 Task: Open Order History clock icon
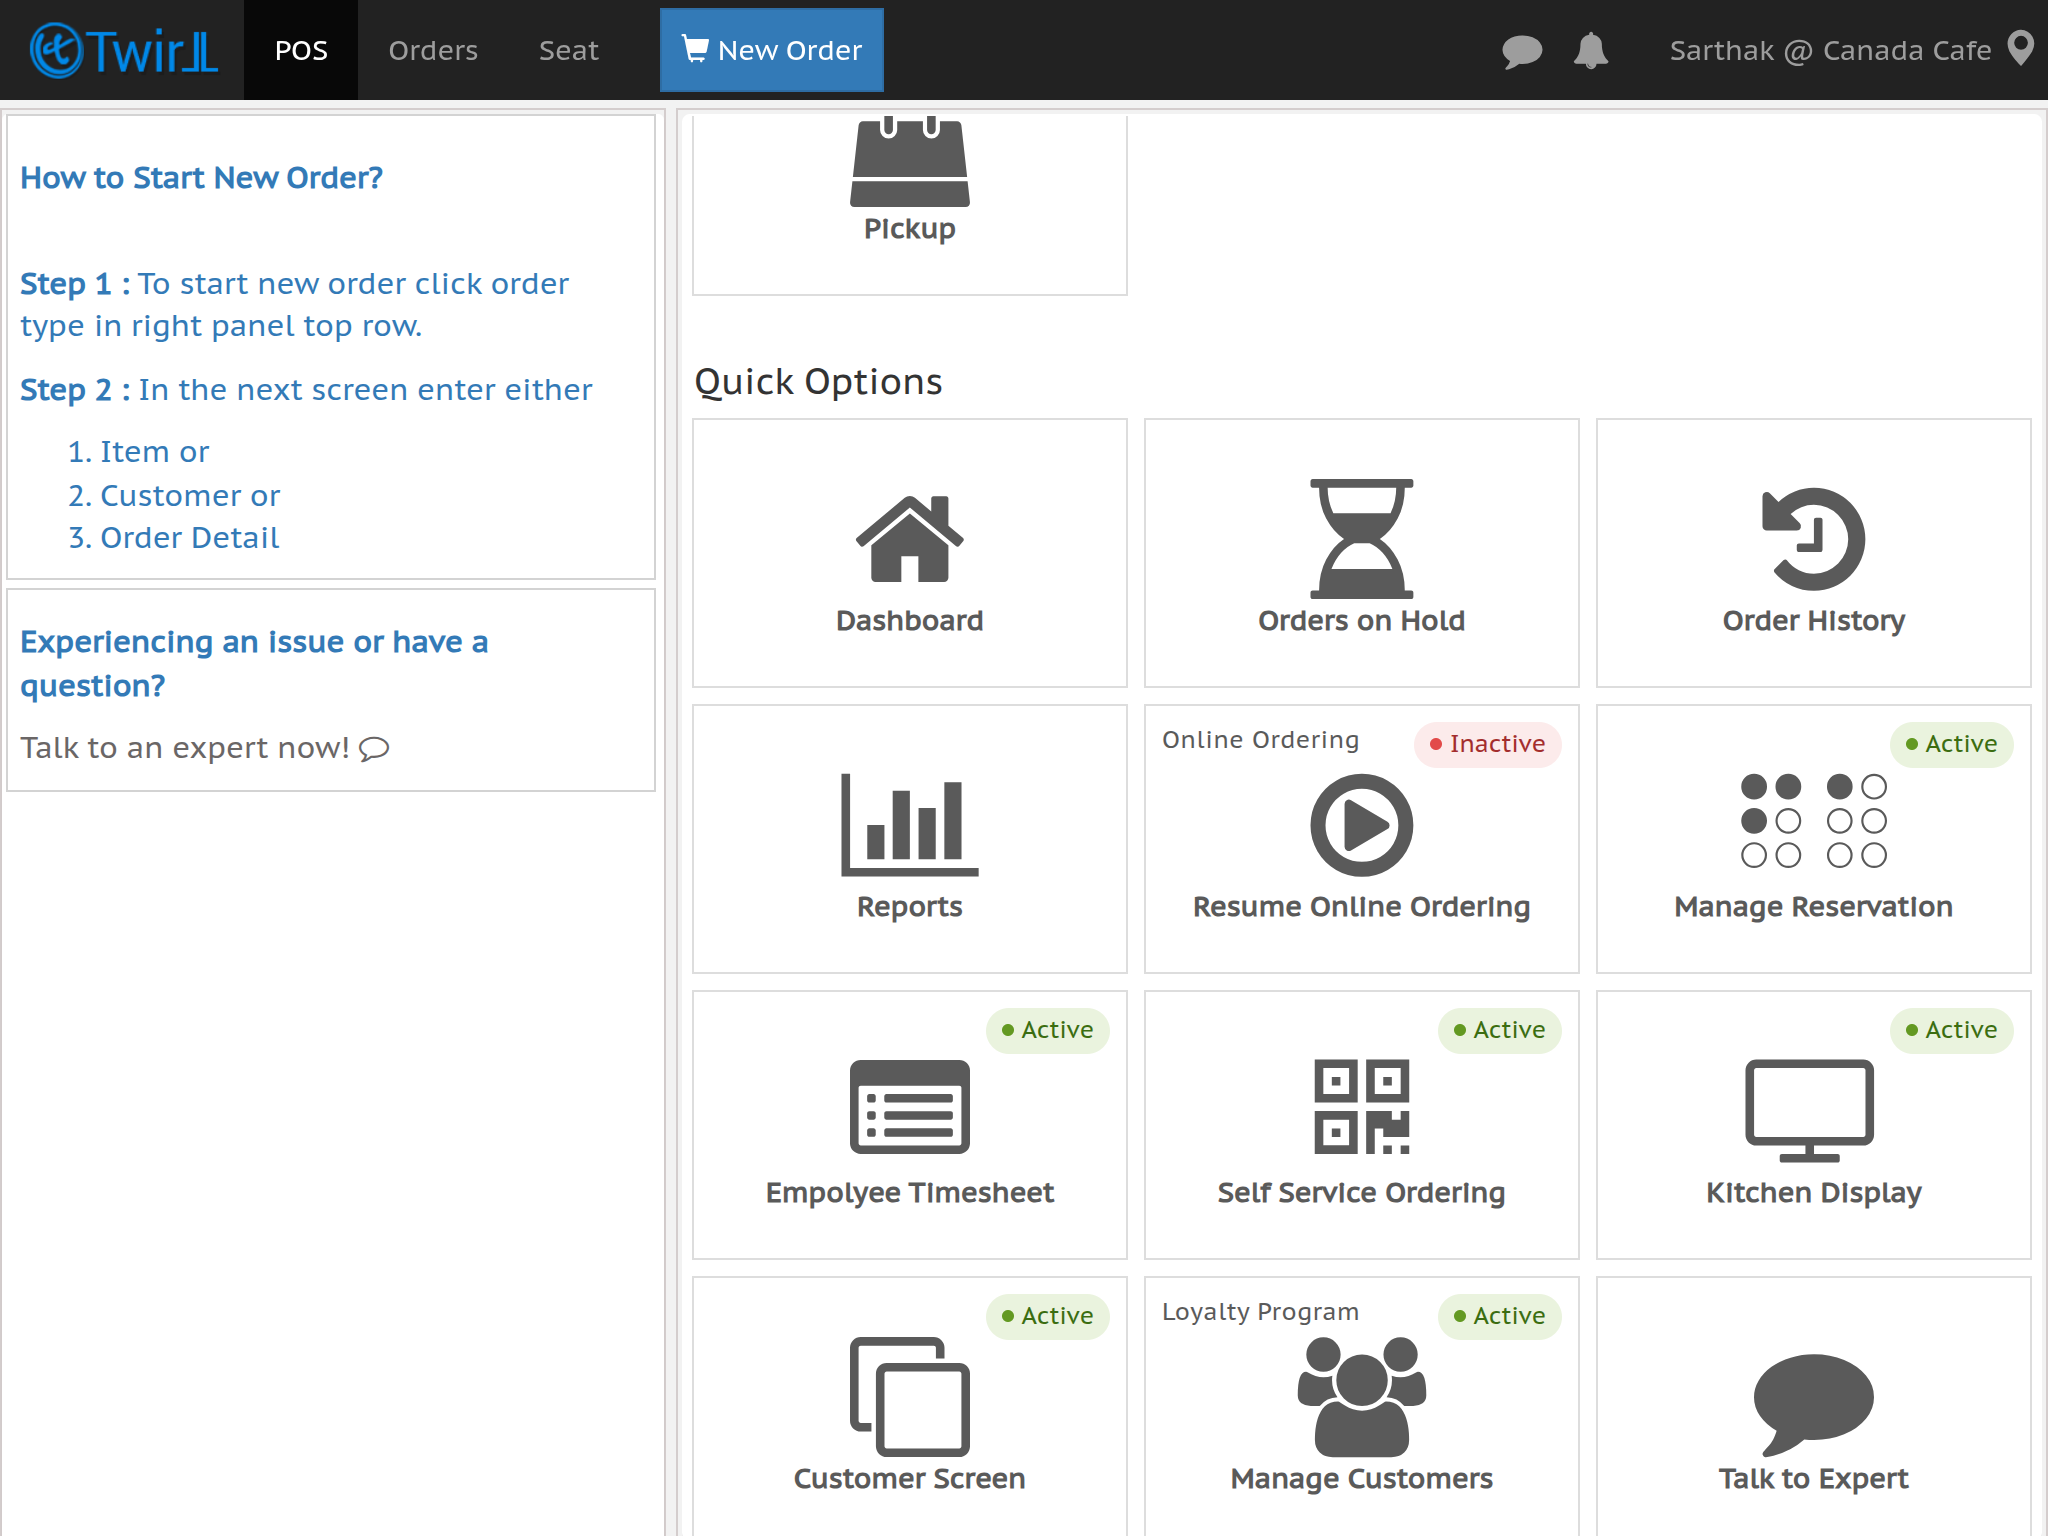click(1812, 538)
